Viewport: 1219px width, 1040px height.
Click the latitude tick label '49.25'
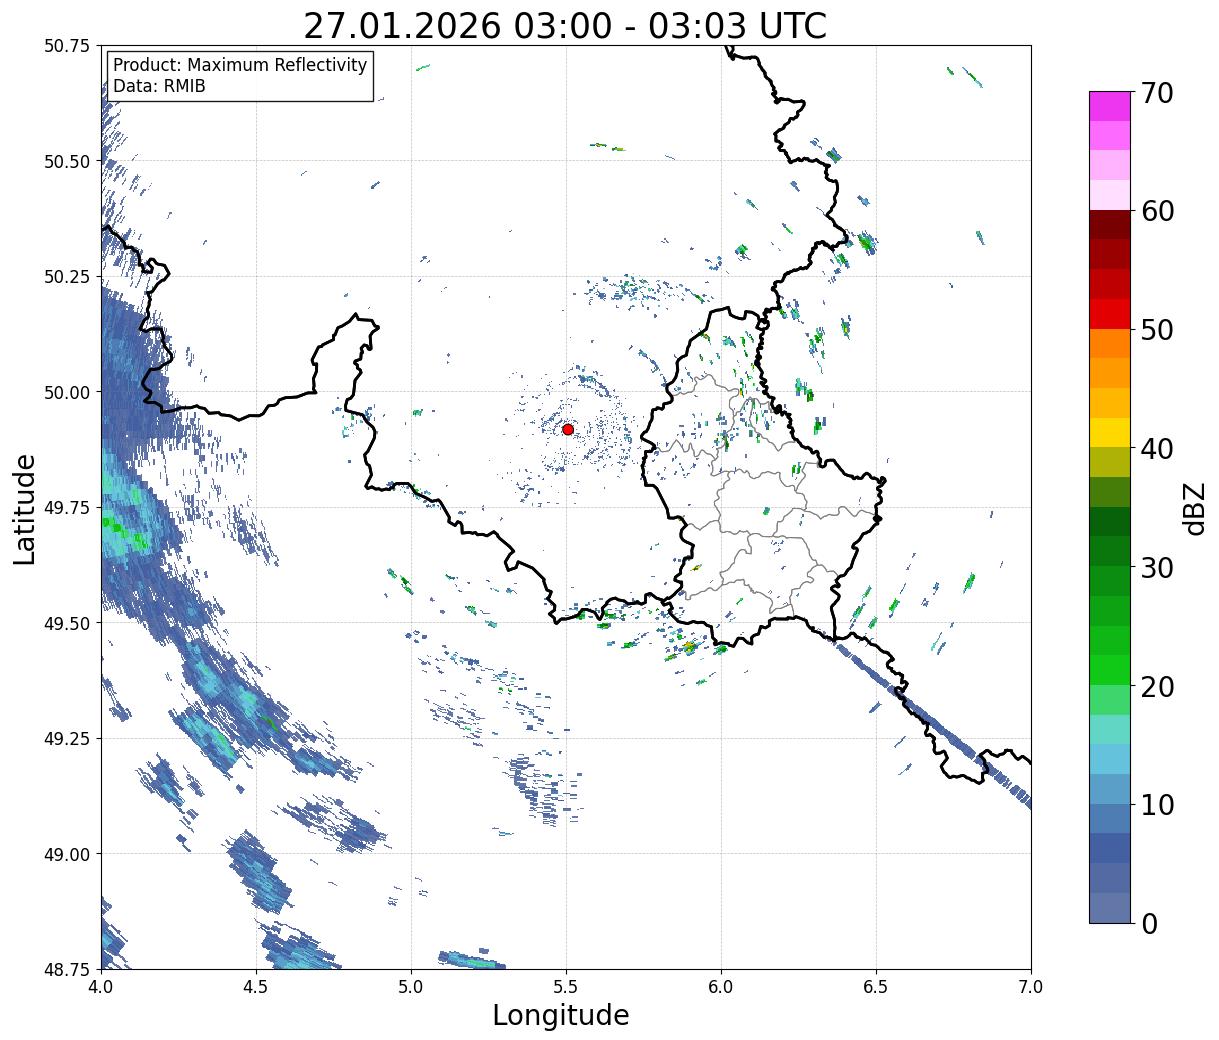click(67, 739)
